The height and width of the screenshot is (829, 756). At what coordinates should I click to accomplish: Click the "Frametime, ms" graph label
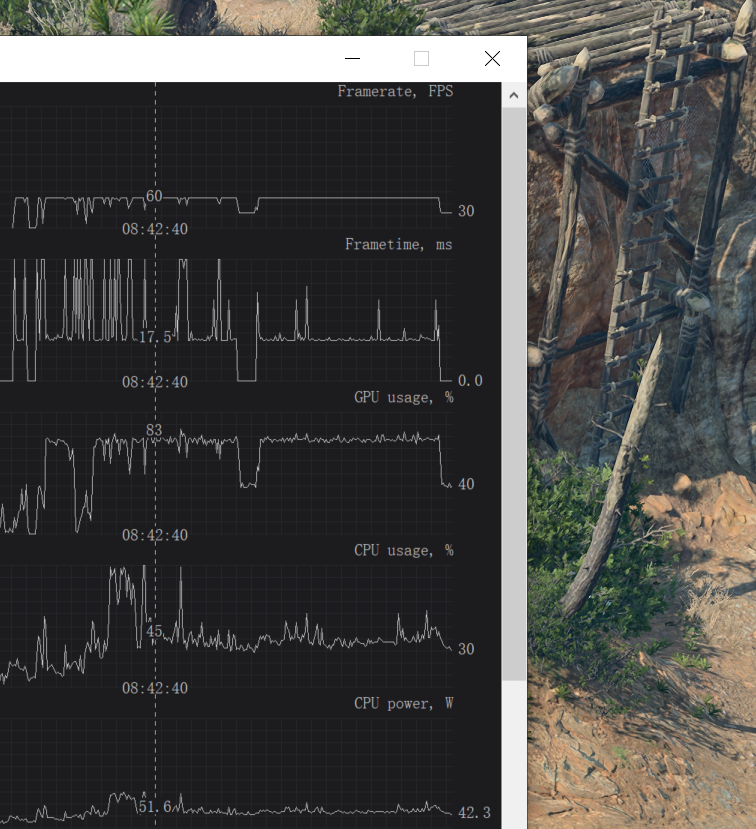point(398,245)
